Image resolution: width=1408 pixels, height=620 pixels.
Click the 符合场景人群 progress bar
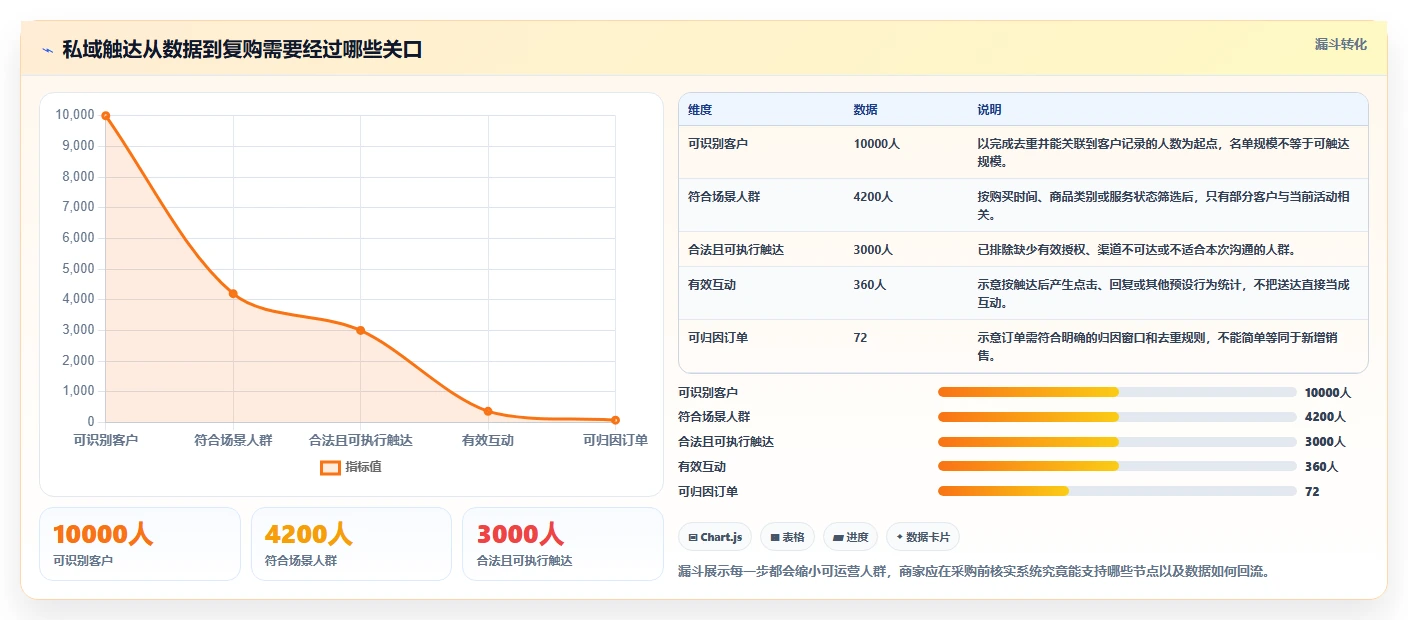point(1117,417)
